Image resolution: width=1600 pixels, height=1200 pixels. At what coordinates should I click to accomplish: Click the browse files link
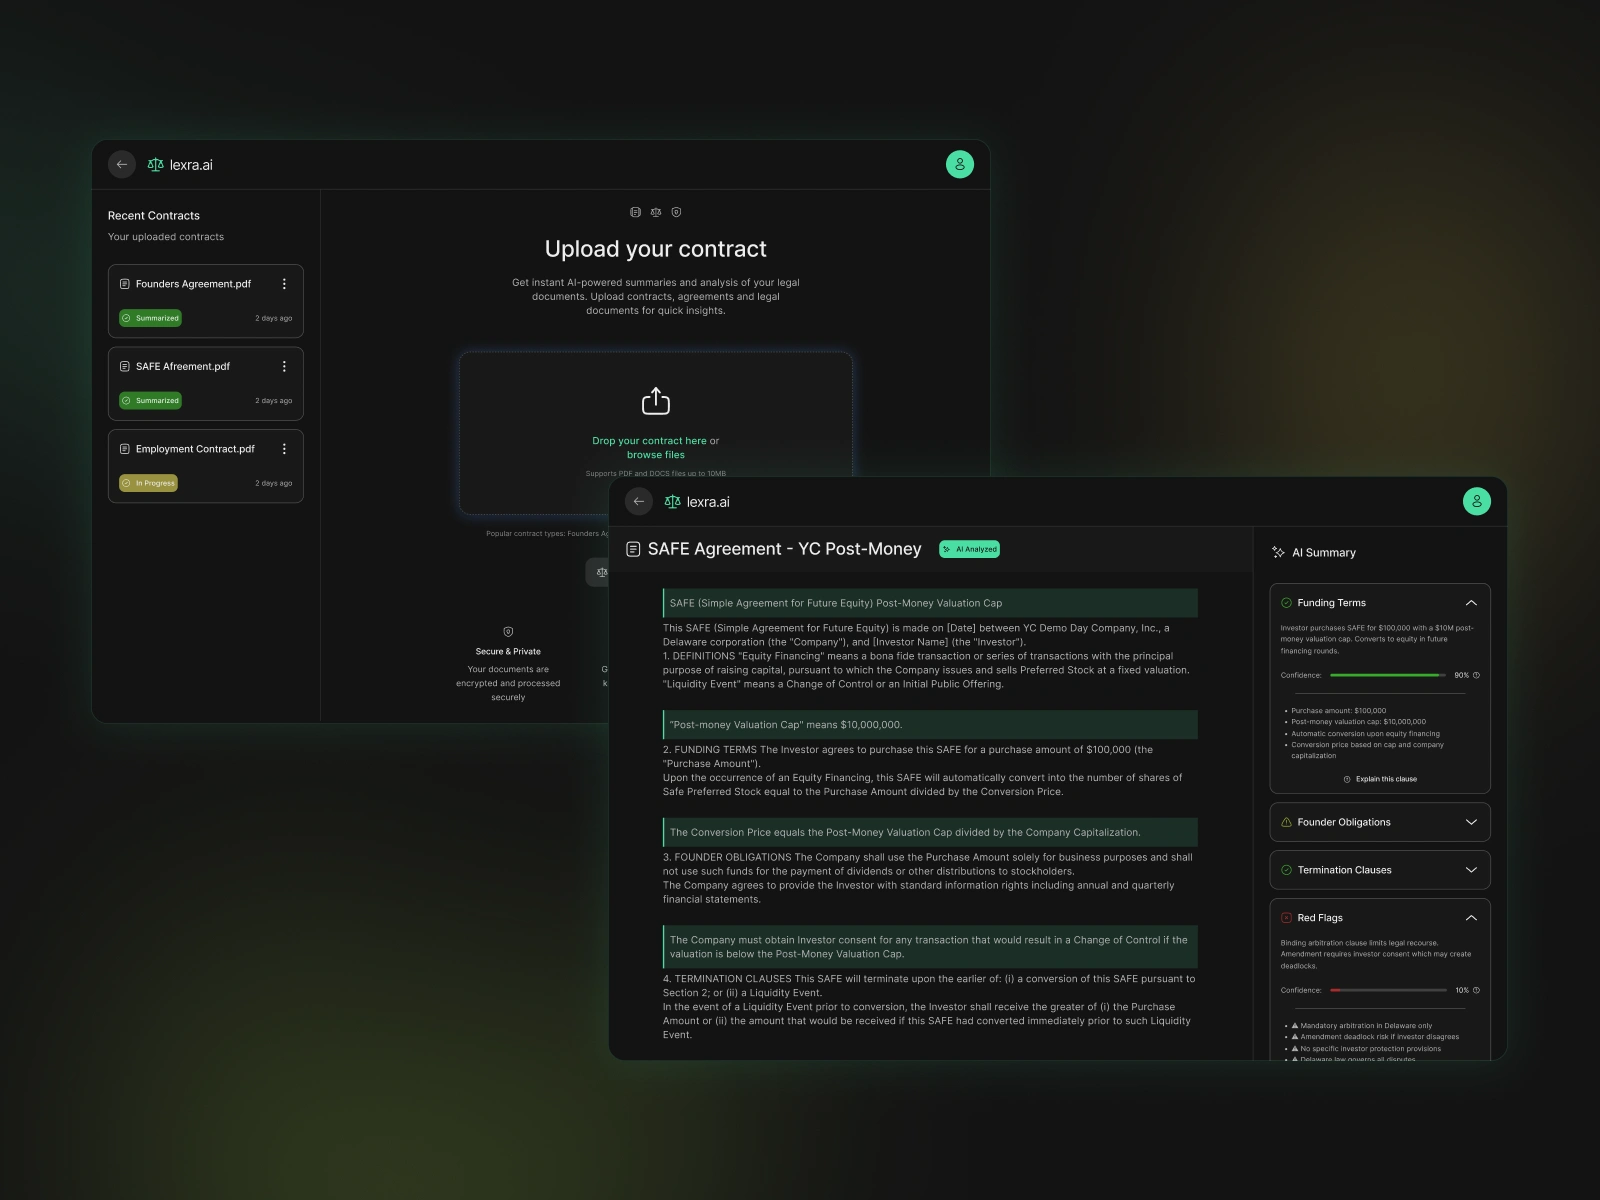pyautogui.click(x=656, y=455)
